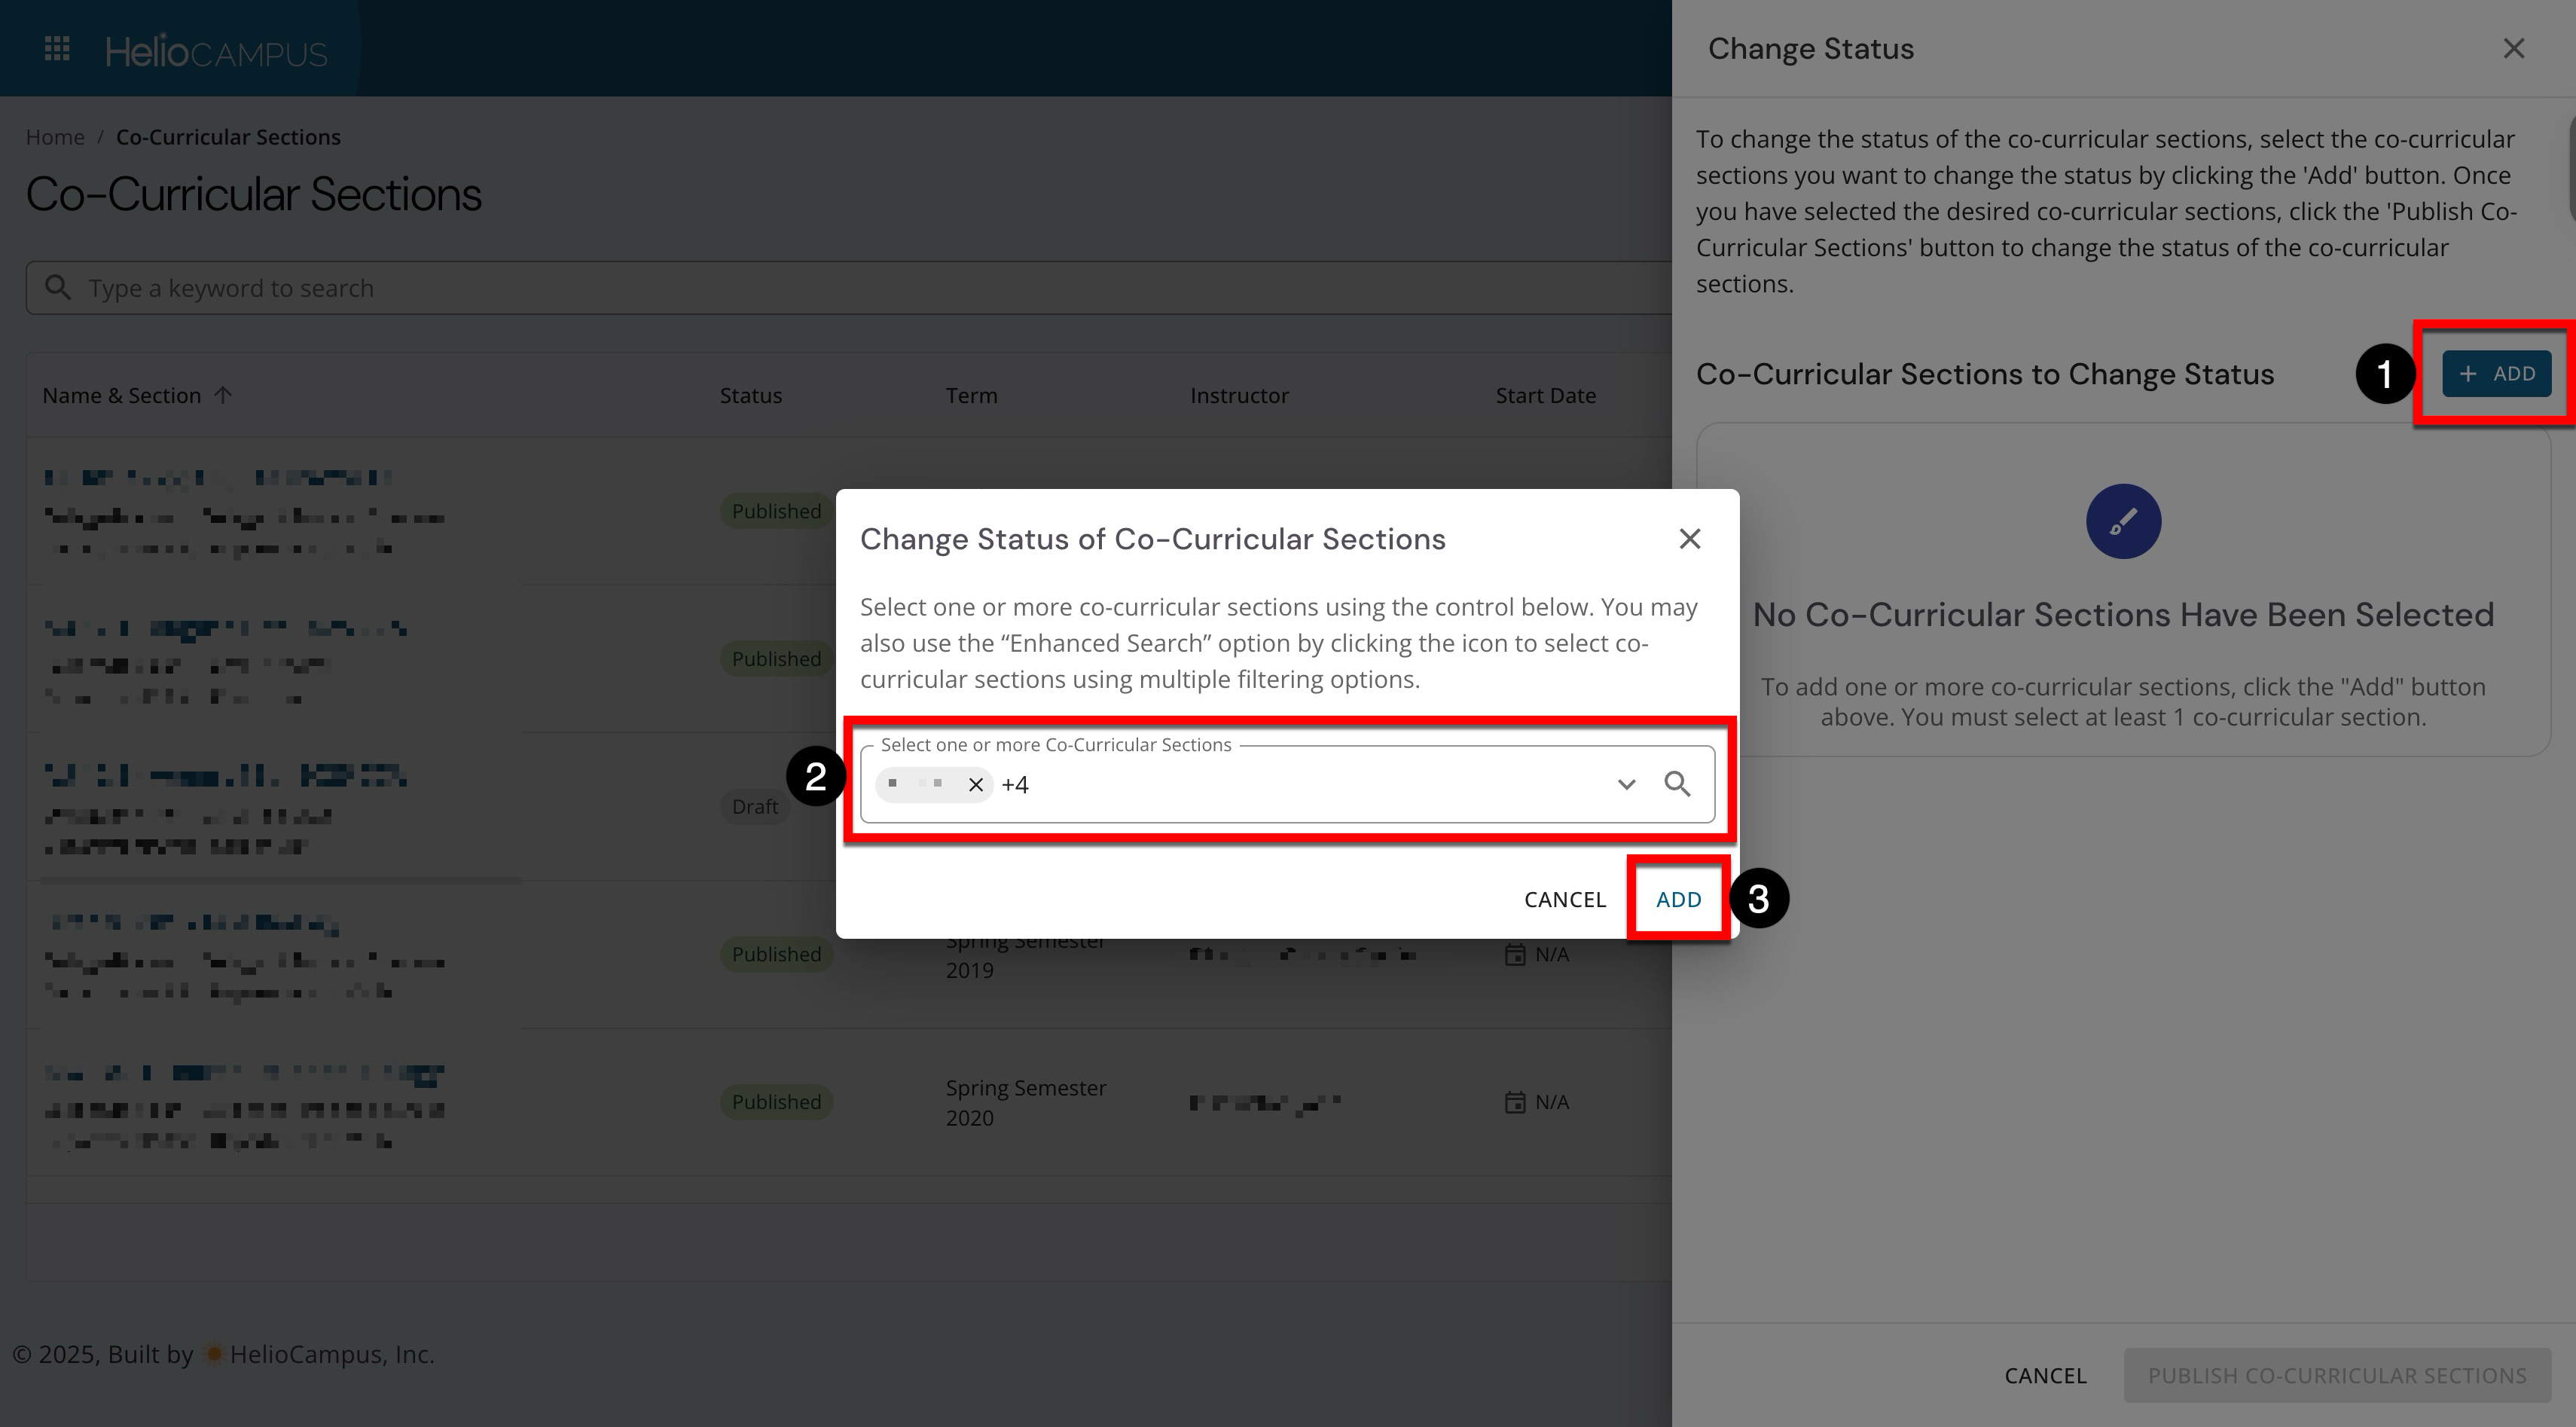Click the Enhanced Search magnifier icon
Image resolution: width=2576 pixels, height=1427 pixels.
[1677, 784]
